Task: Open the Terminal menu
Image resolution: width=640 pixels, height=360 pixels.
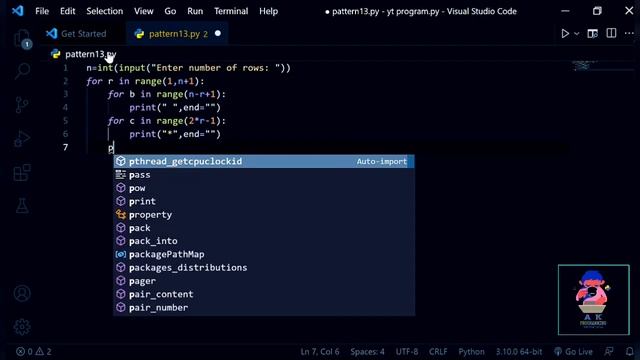Action: click(x=231, y=11)
